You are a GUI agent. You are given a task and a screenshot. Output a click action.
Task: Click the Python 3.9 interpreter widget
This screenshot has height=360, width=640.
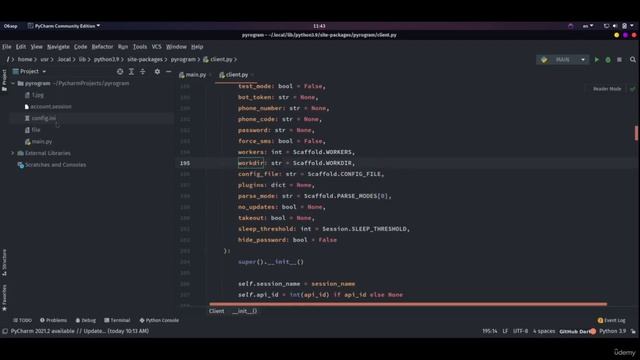point(612,331)
